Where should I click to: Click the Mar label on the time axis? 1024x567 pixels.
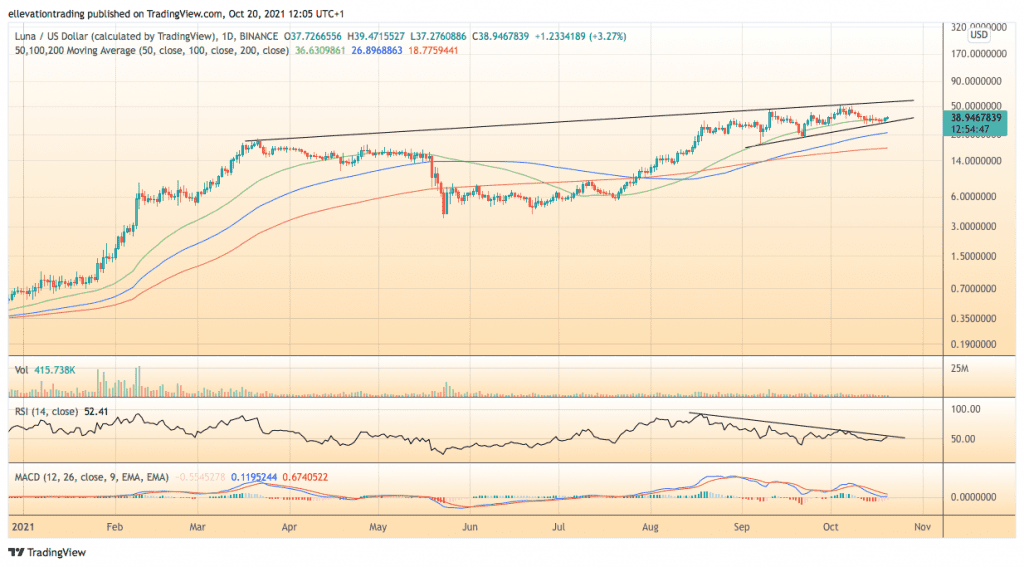point(197,526)
